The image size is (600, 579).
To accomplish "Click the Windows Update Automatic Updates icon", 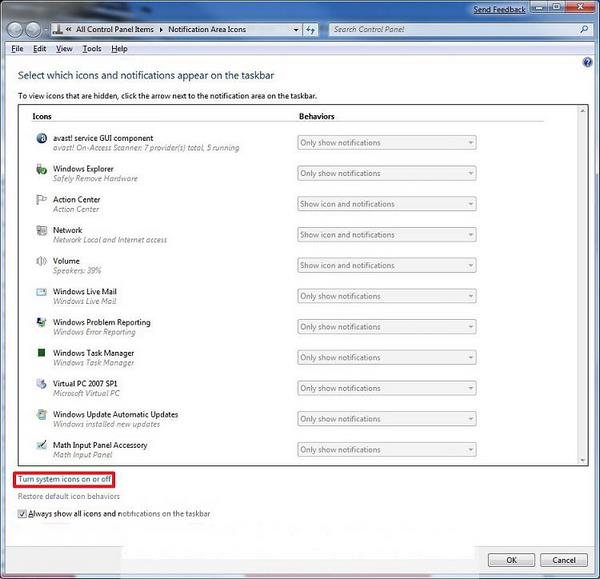I will click(41, 414).
